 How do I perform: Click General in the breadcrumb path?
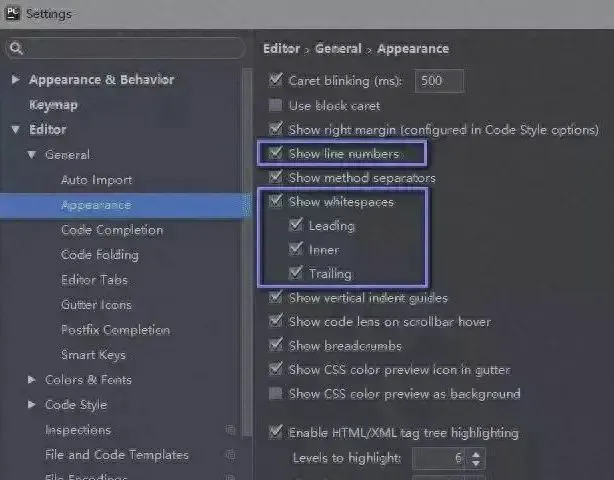(338, 48)
